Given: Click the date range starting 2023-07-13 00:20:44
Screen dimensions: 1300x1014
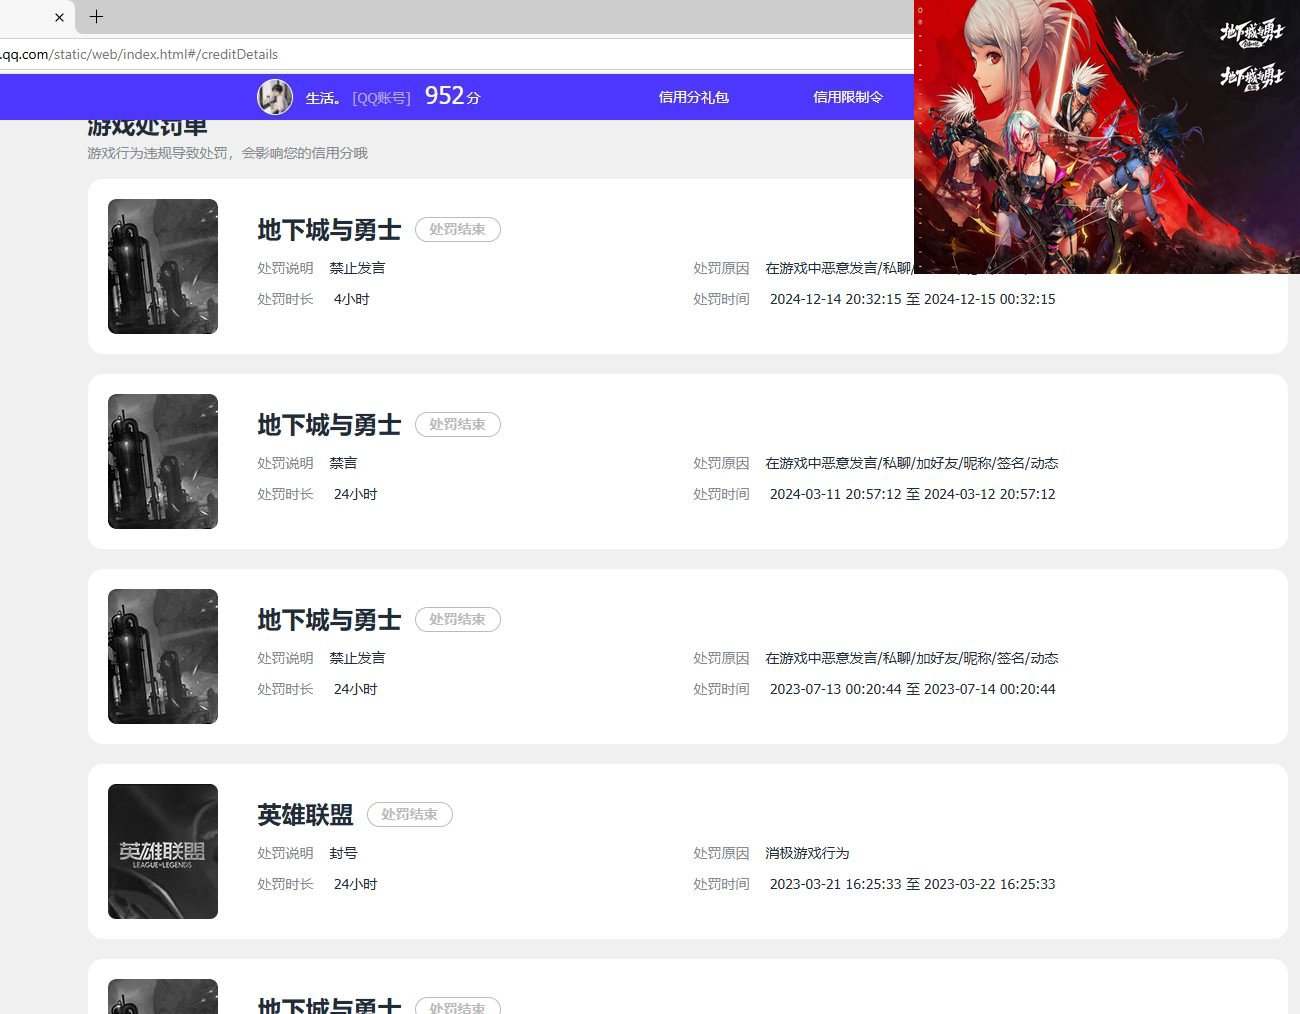Looking at the screenshot, I should pyautogui.click(x=912, y=689).
